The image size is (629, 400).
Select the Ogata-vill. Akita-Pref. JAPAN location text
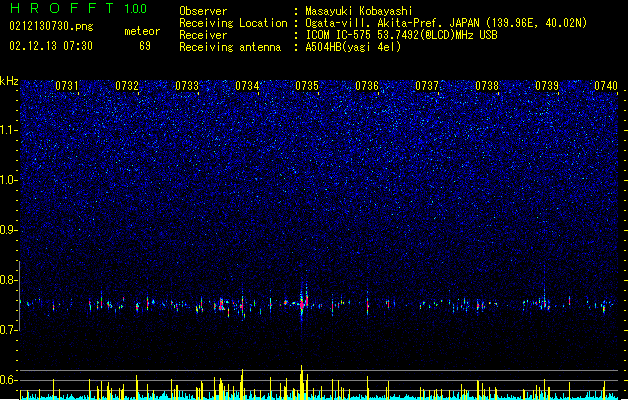[x=446, y=23]
